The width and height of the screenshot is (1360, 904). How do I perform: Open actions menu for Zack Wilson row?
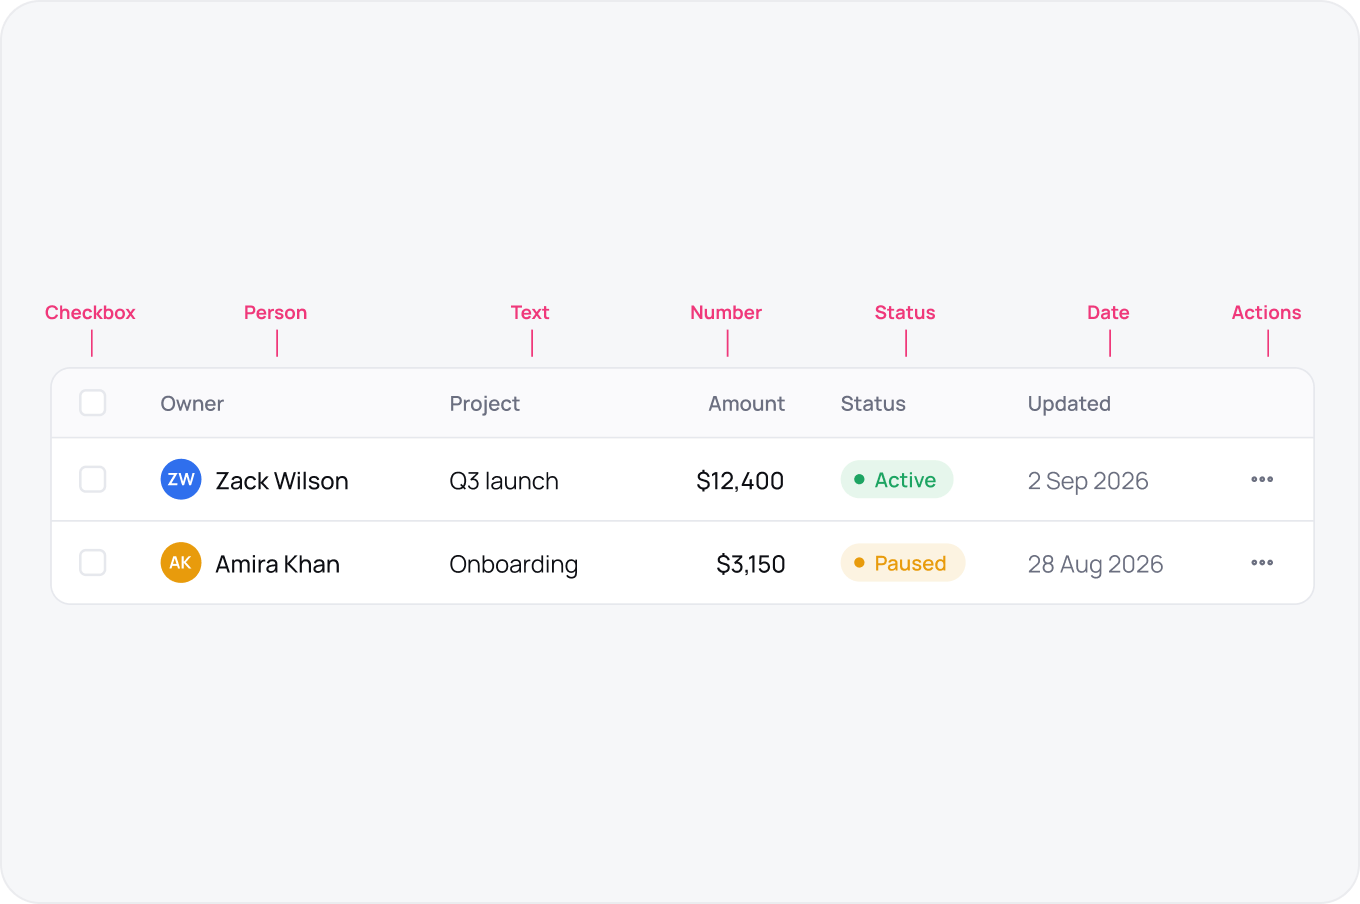click(1262, 480)
